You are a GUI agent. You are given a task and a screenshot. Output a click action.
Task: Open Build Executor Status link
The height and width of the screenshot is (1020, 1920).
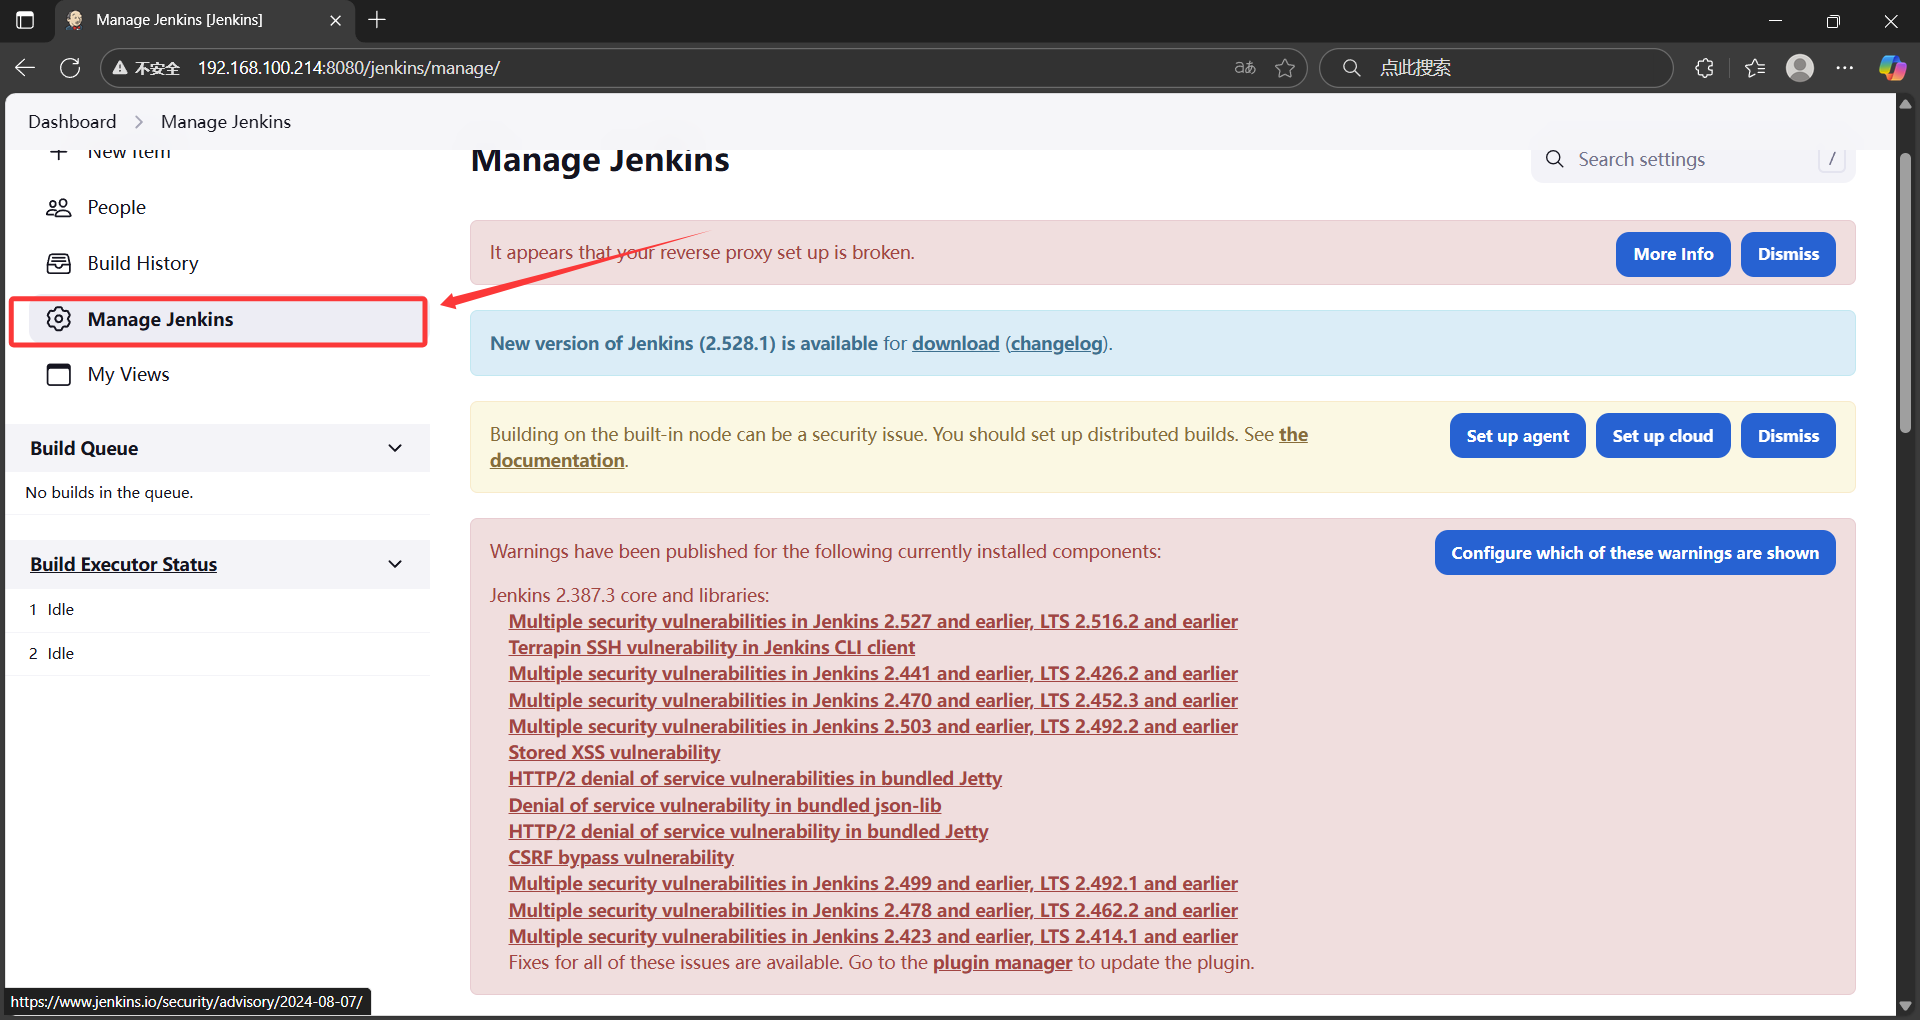point(123,564)
